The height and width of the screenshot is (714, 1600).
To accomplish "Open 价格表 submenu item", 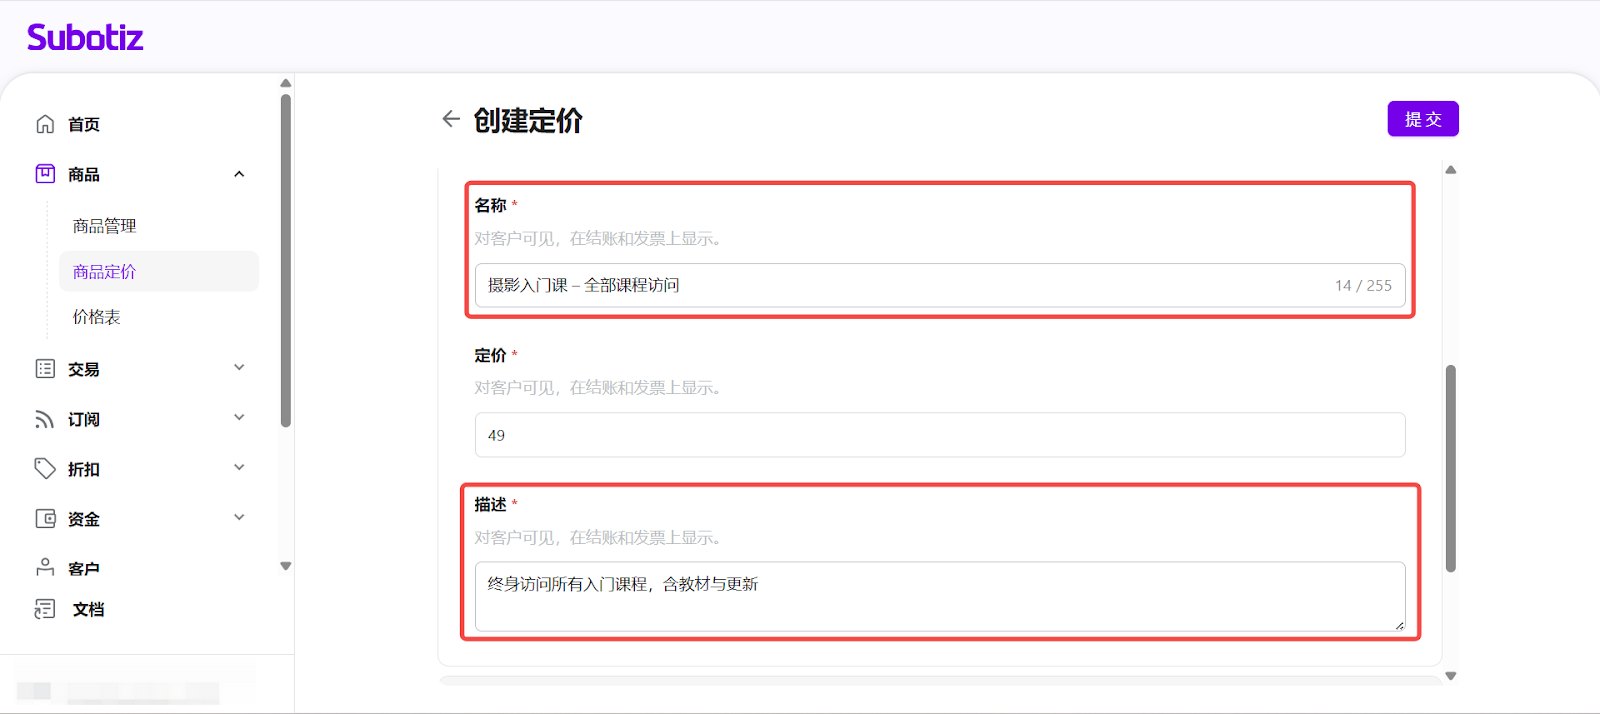I will 96,317.
